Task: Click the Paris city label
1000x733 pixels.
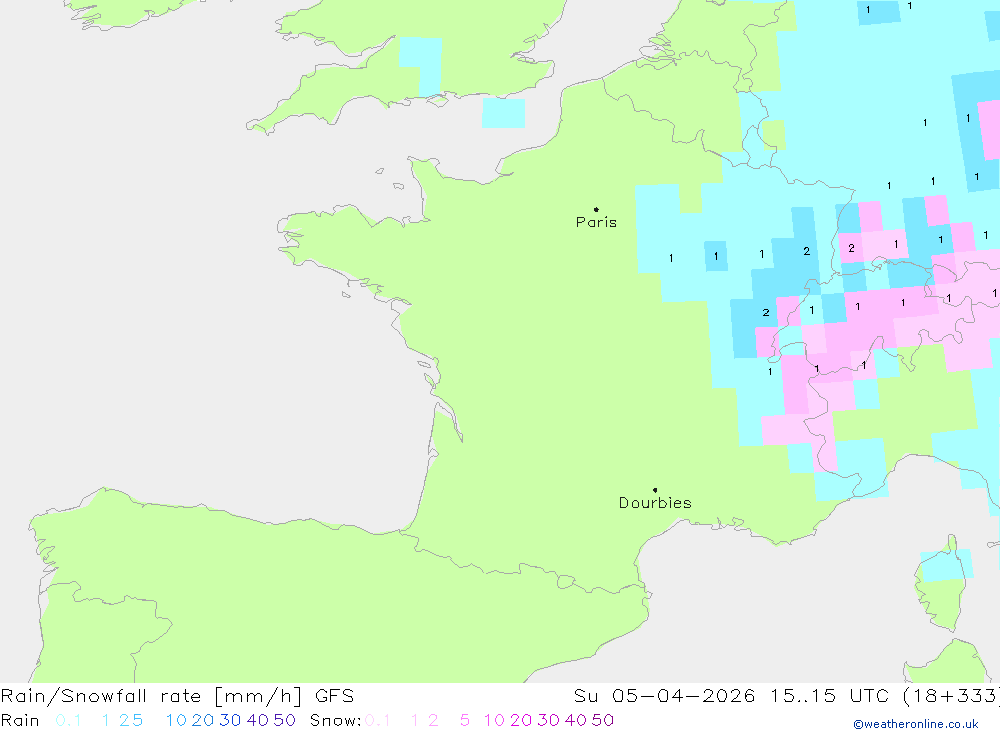Action: [x=596, y=222]
